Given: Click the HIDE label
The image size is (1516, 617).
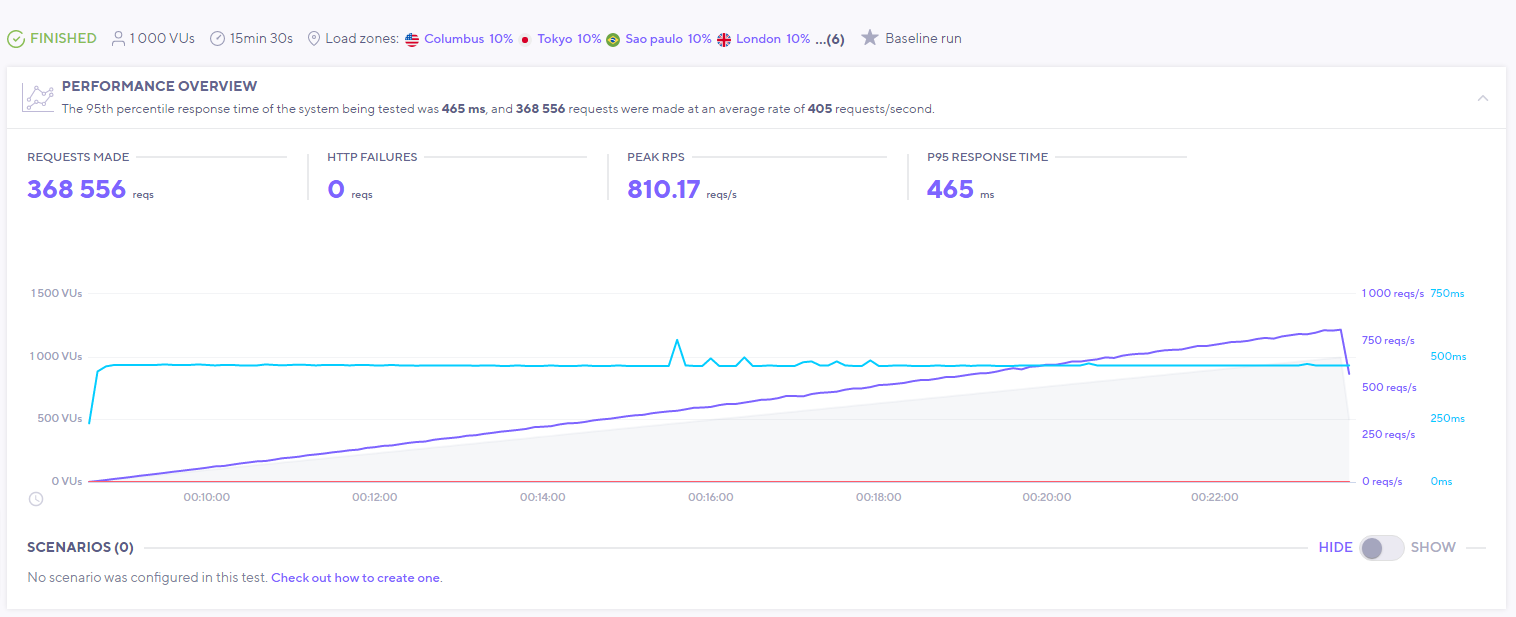Looking at the screenshot, I should (1335, 548).
